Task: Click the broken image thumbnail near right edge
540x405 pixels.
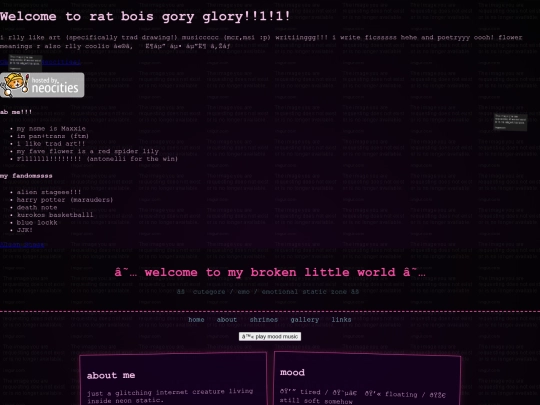Action: tap(510, 122)
